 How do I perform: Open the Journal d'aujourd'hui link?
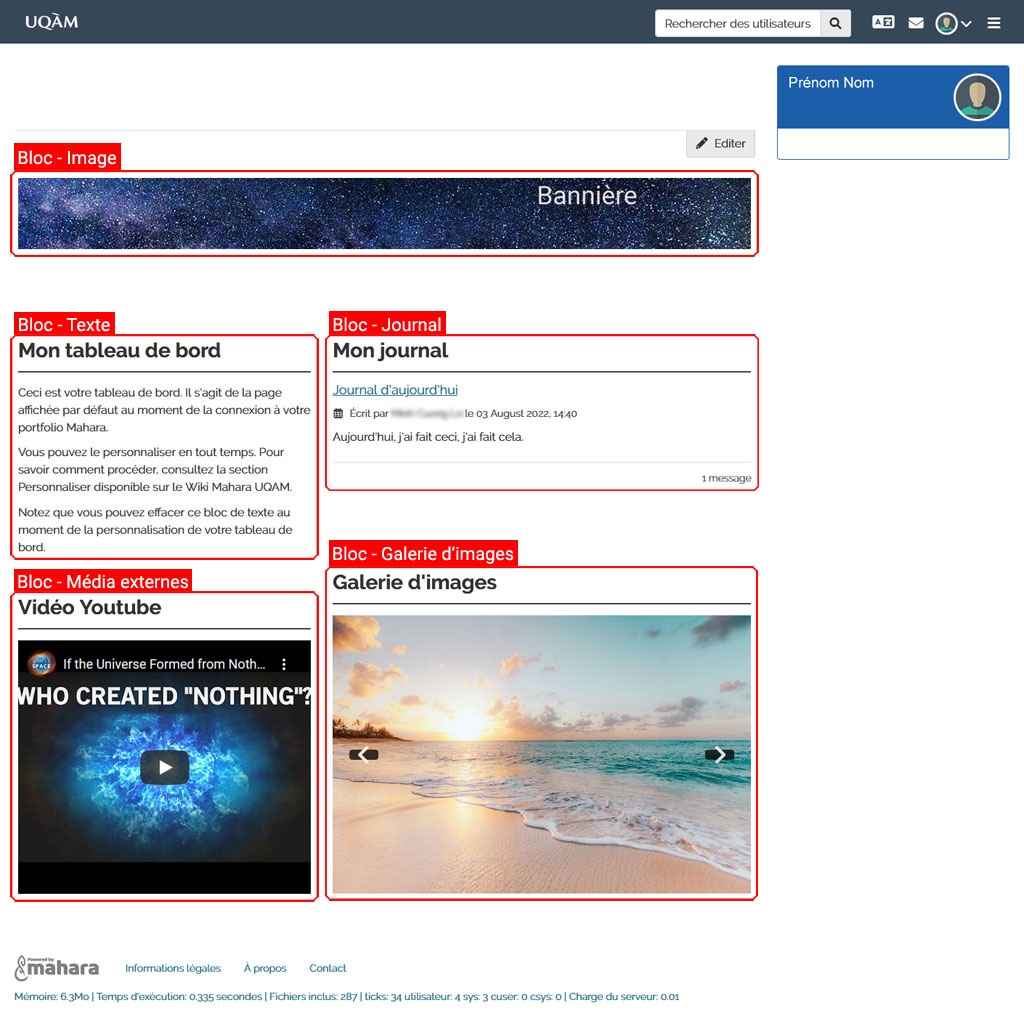pos(395,390)
